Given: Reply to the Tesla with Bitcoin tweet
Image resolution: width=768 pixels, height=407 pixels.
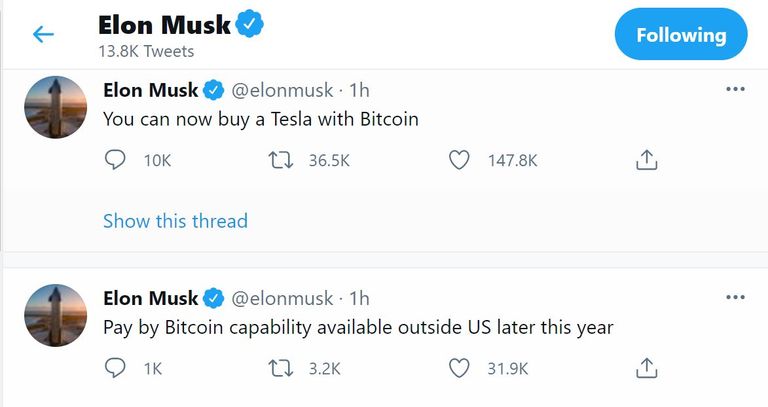Looking at the screenshot, I should click(x=116, y=160).
